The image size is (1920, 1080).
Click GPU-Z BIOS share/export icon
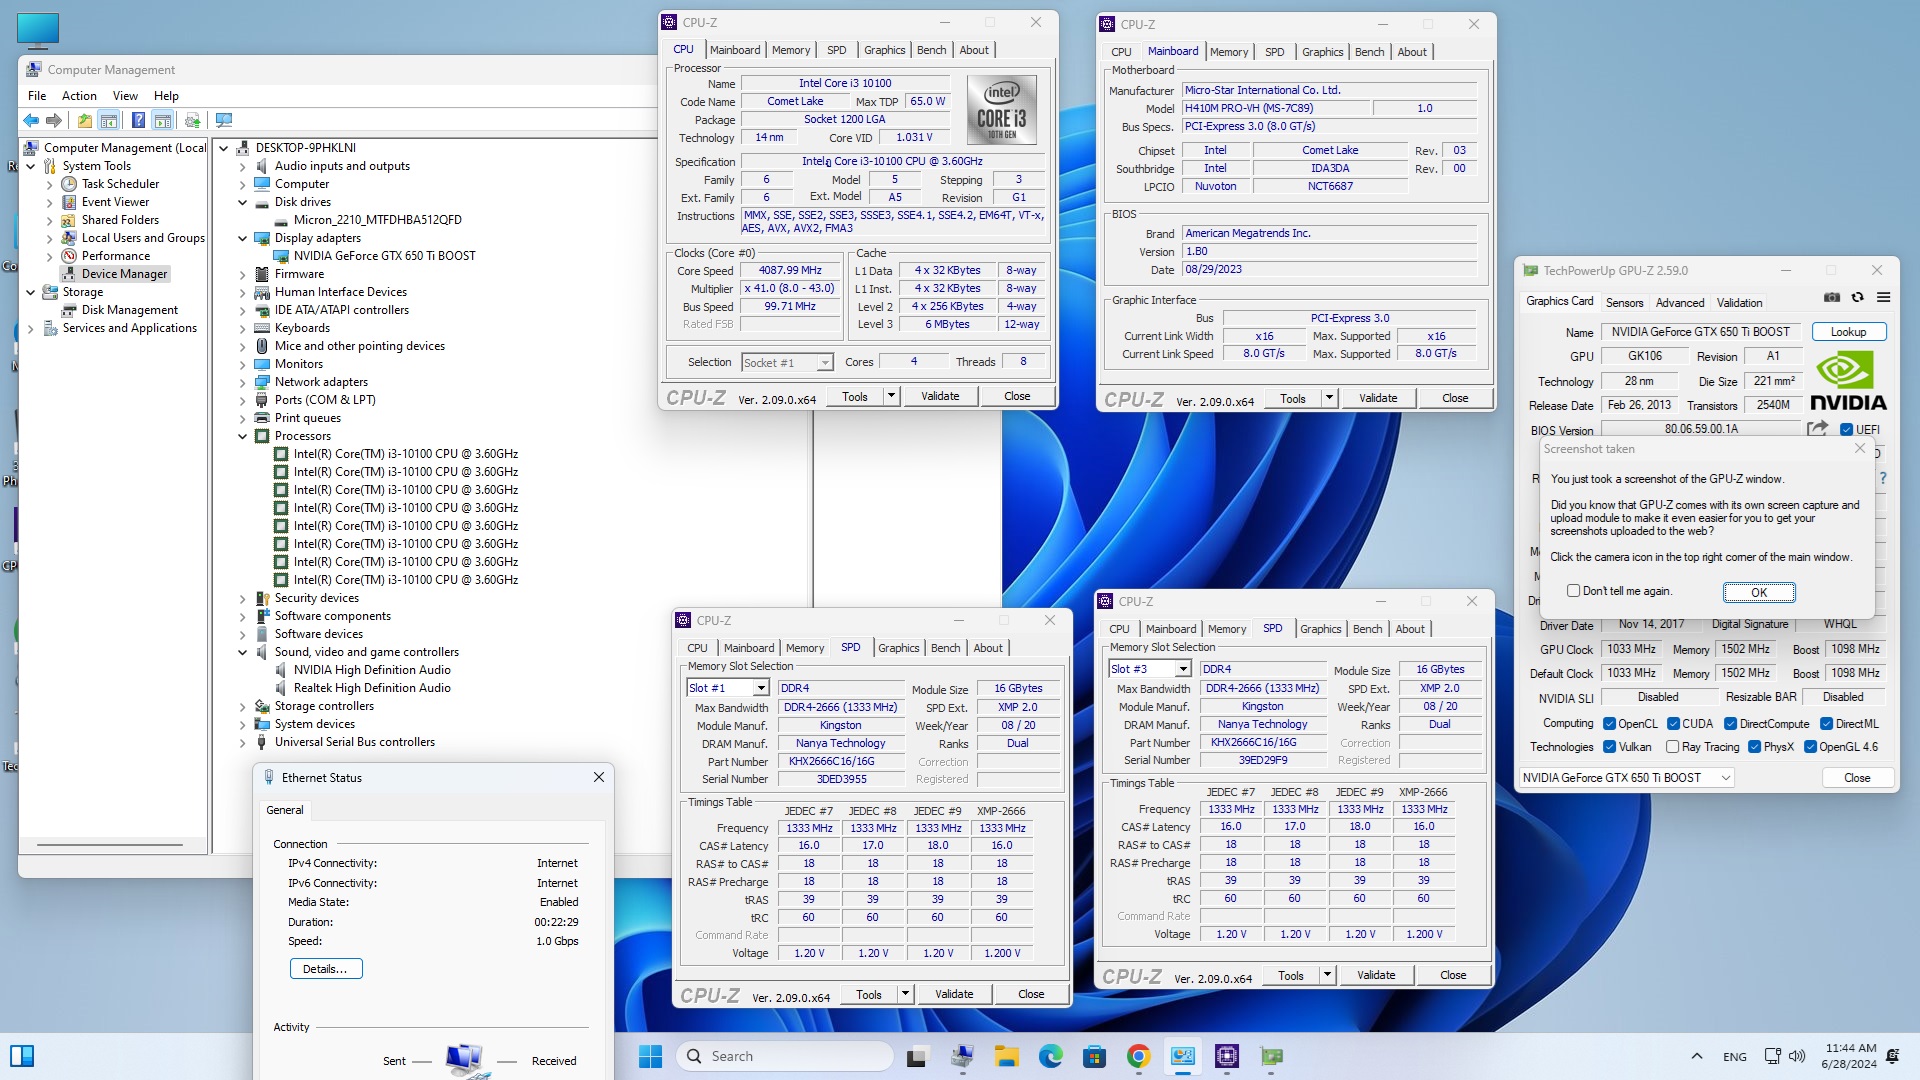coord(1818,429)
